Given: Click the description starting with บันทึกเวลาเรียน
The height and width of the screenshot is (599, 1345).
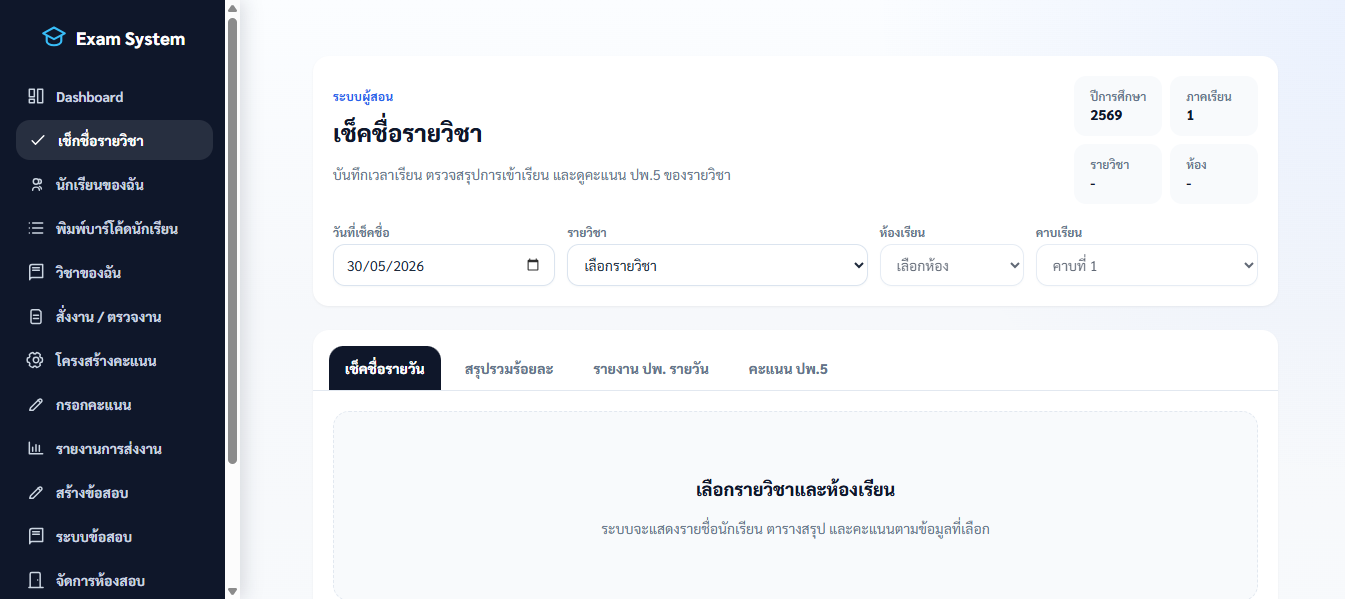Looking at the screenshot, I should 532,175.
